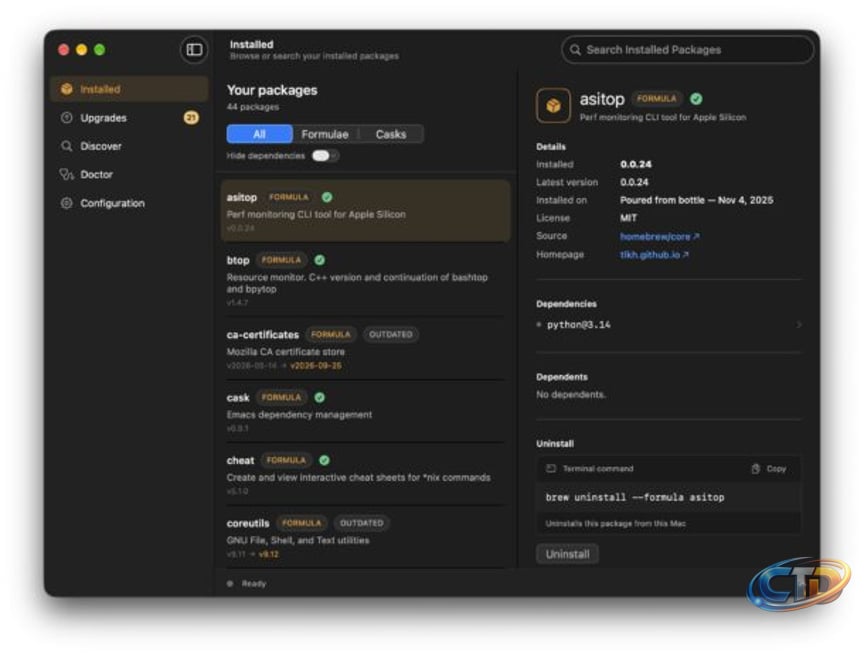Expand the python@3.14 dependency chevron
The width and height of the screenshot is (864, 655).
(x=798, y=324)
